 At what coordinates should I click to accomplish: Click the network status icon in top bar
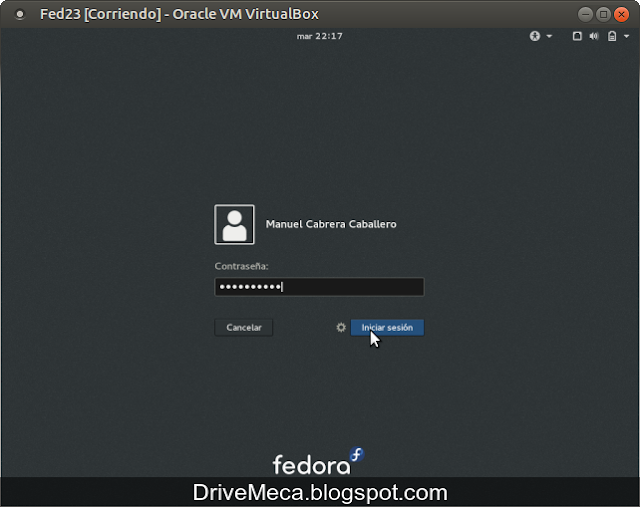pyautogui.click(x=577, y=36)
